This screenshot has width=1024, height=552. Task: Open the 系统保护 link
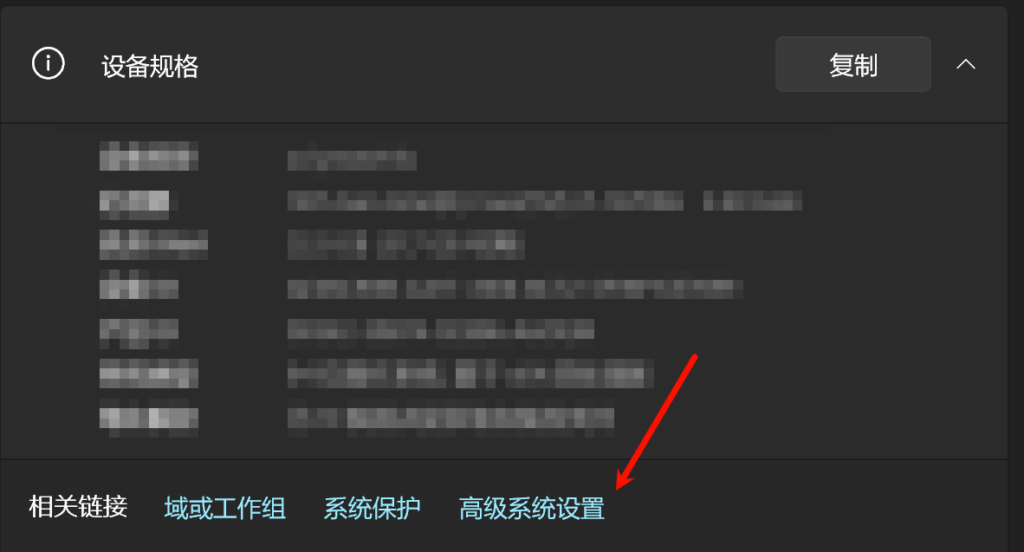coord(372,508)
